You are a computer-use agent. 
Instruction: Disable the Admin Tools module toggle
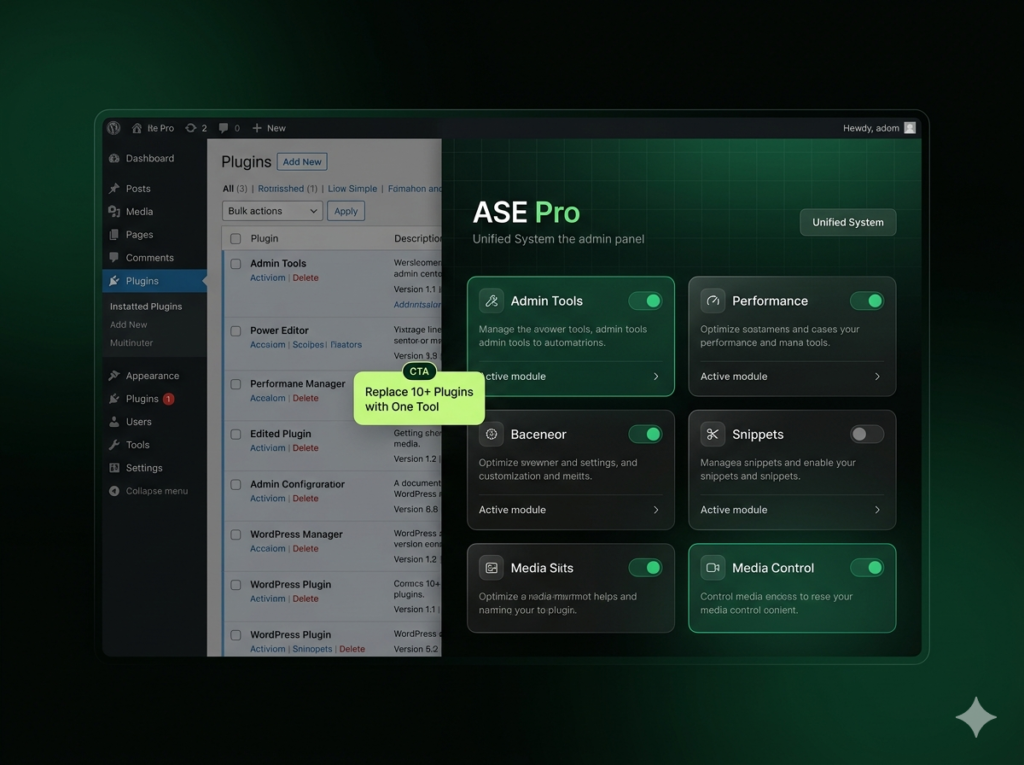(645, 301)
